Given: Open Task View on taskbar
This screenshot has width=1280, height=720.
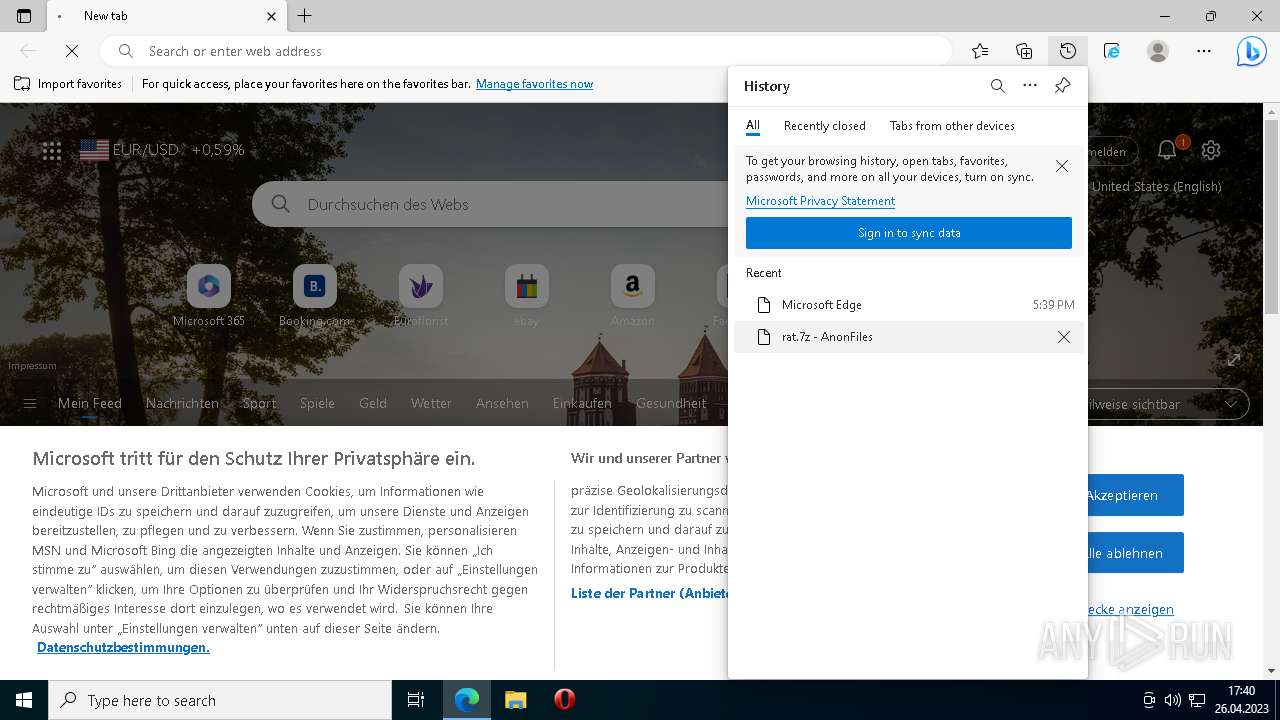Looking at the screenshot, I should 416,700.
